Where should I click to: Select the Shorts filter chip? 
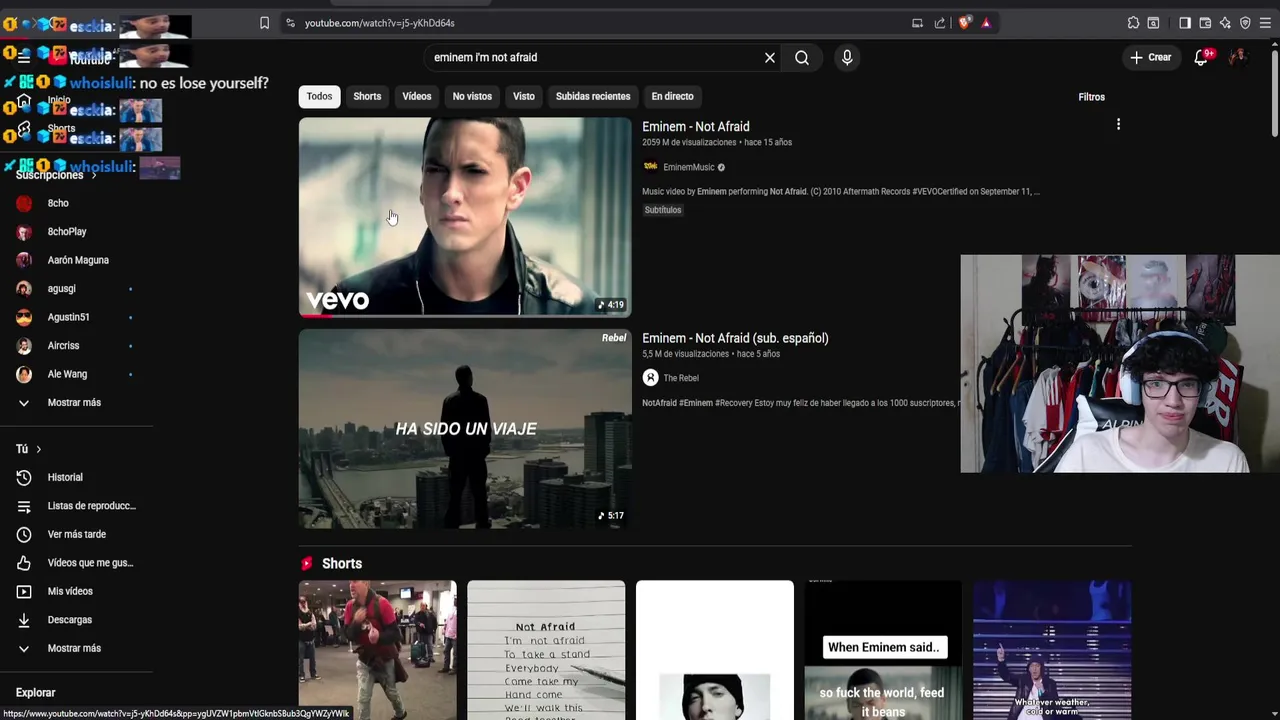367,96
